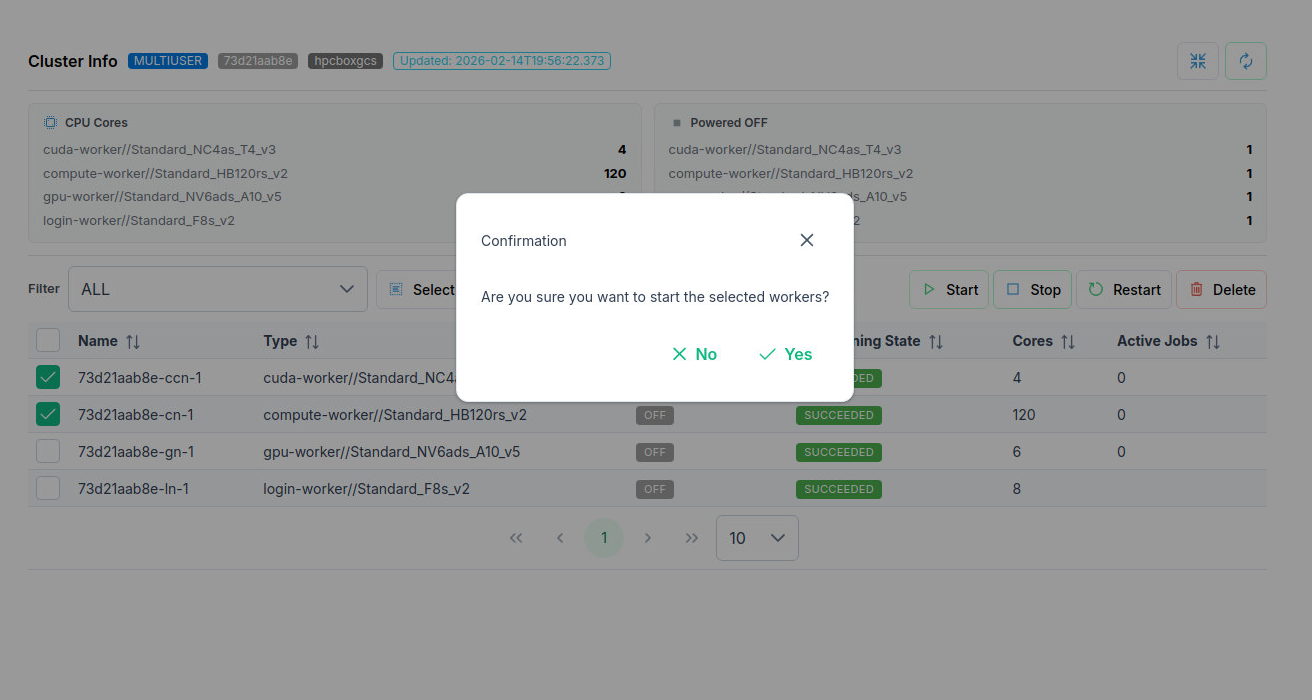The image size is (1312, 700).
Task: Toggle the select-all header checkbox
Action: point(48,340)
